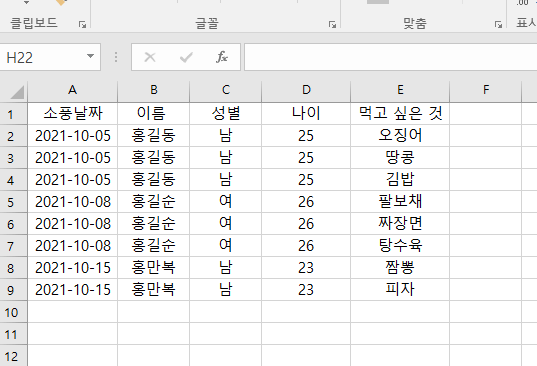
Task: Open the Clipboard group dialog launcher
Action: (82, 24)
